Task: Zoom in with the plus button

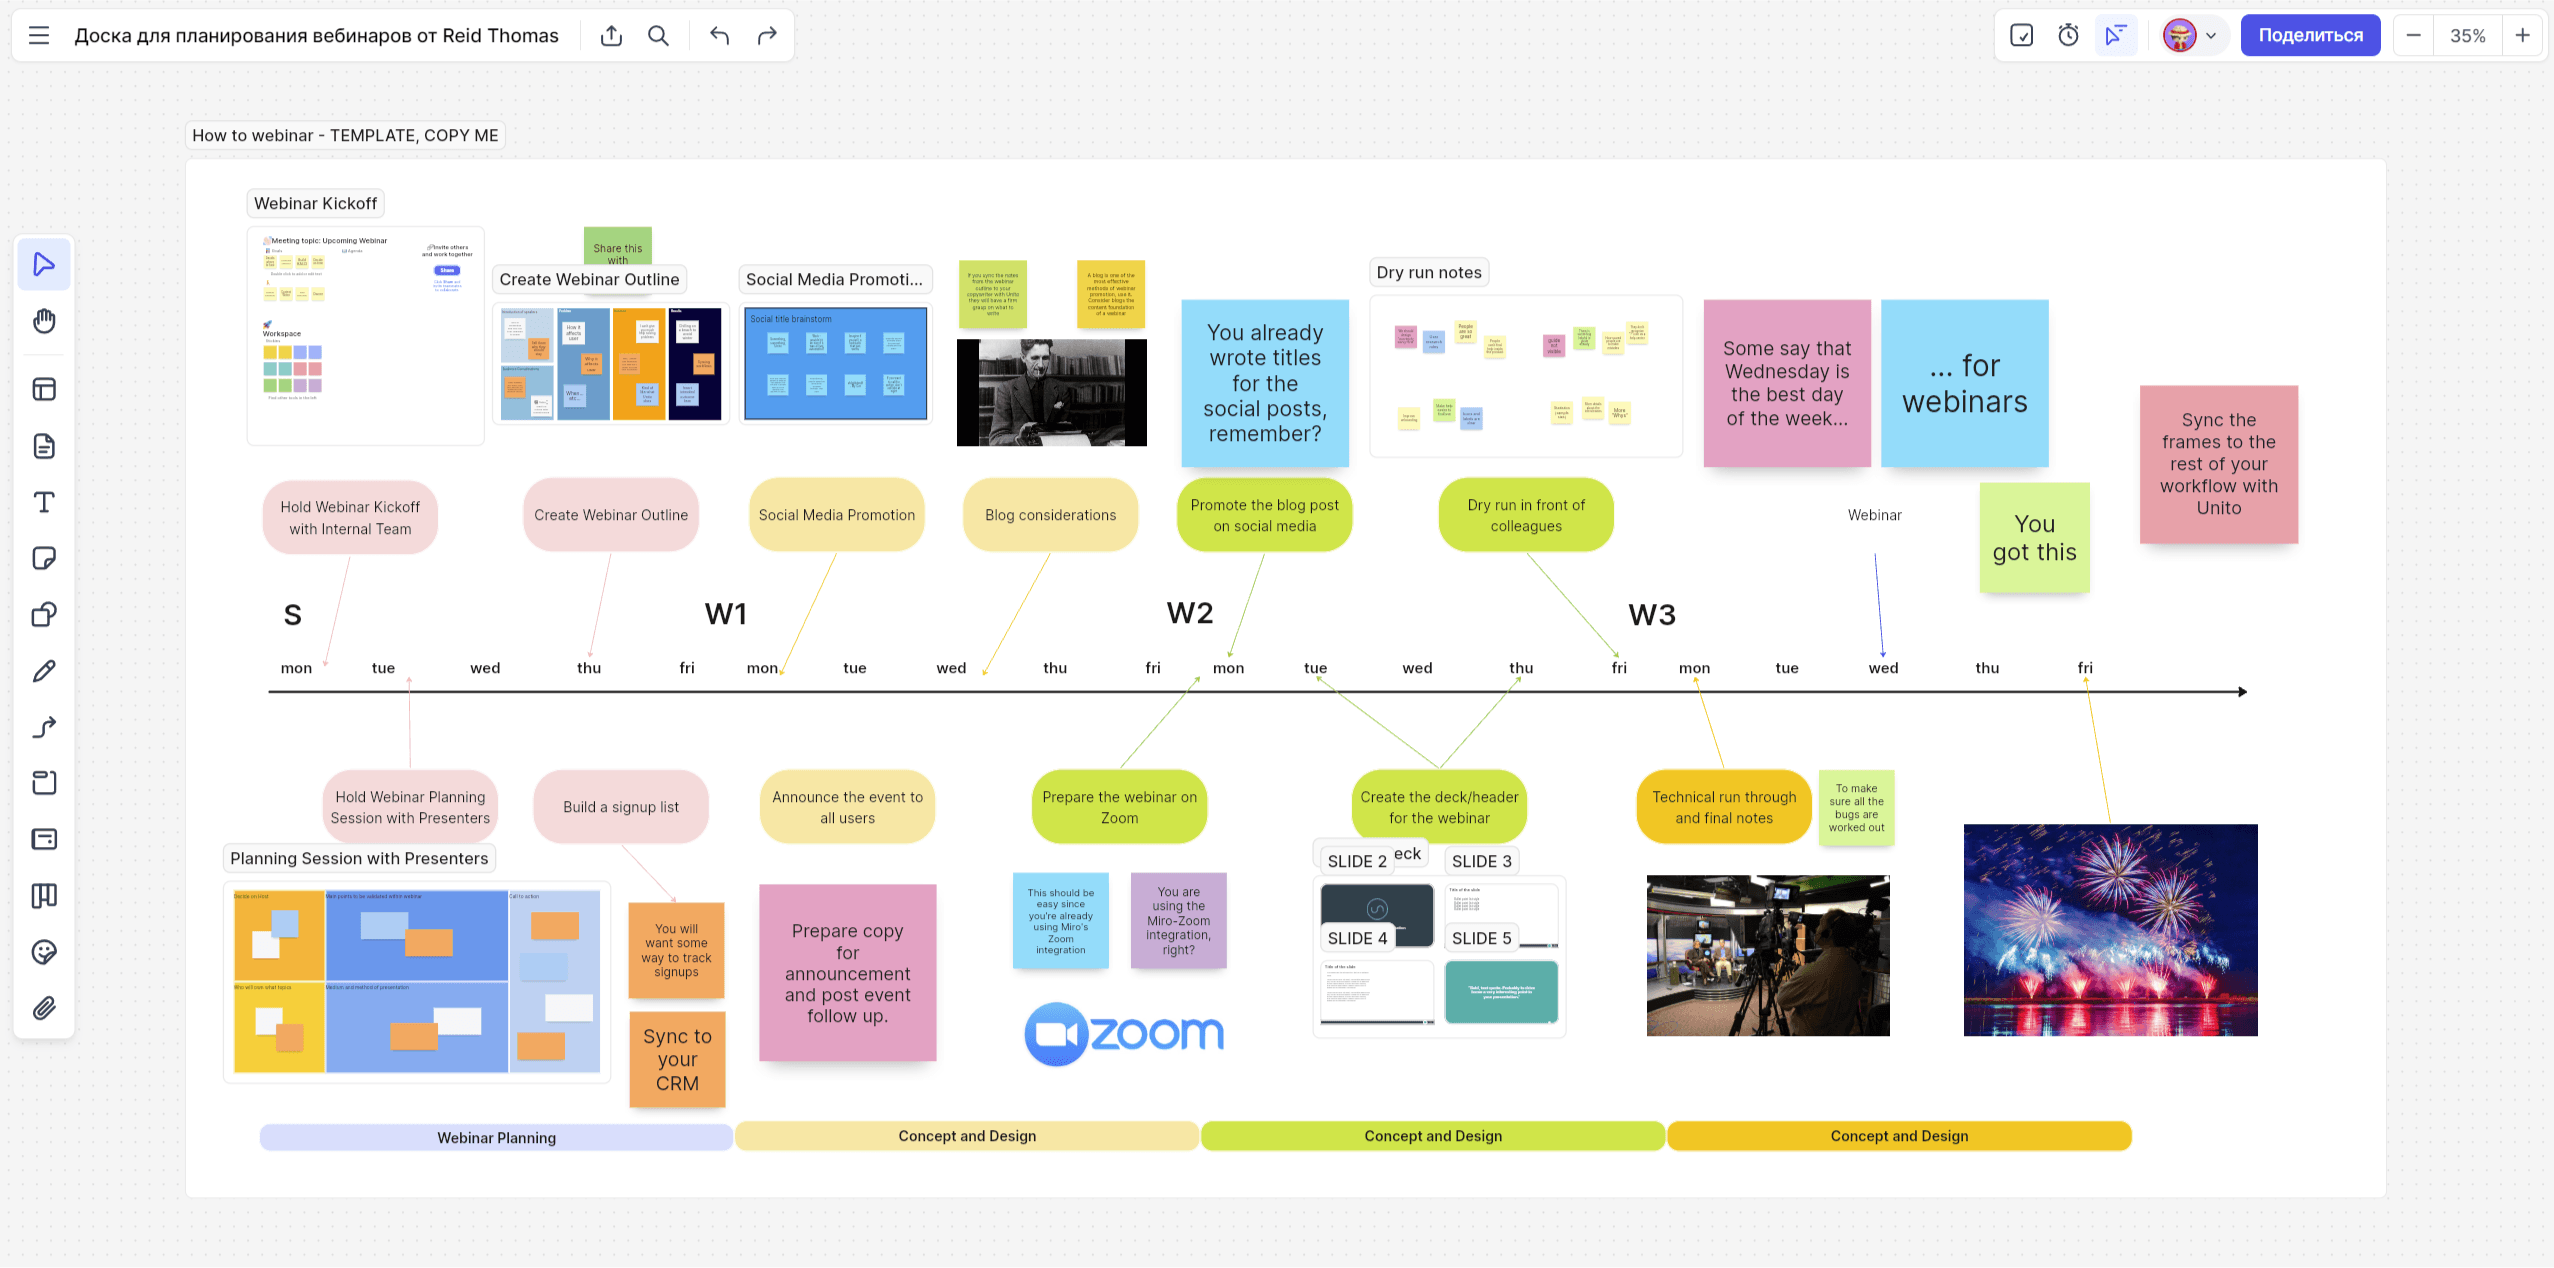Action: tap(2523, 36)
